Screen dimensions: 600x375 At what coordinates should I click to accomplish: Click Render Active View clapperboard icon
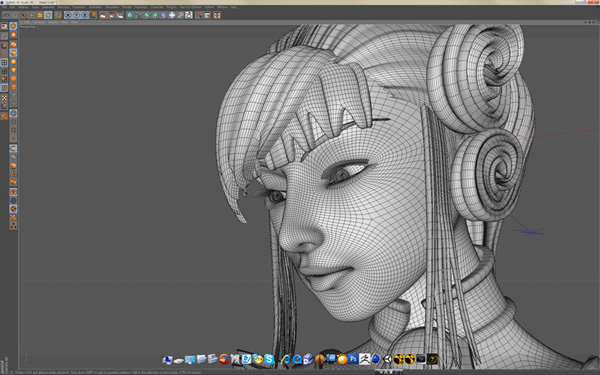point(103,15)
